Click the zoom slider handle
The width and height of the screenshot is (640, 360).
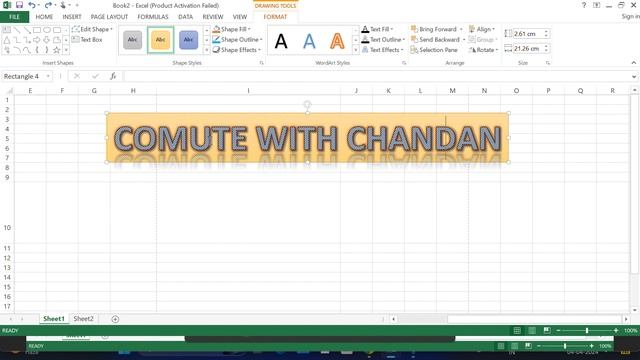pos(587,331)
